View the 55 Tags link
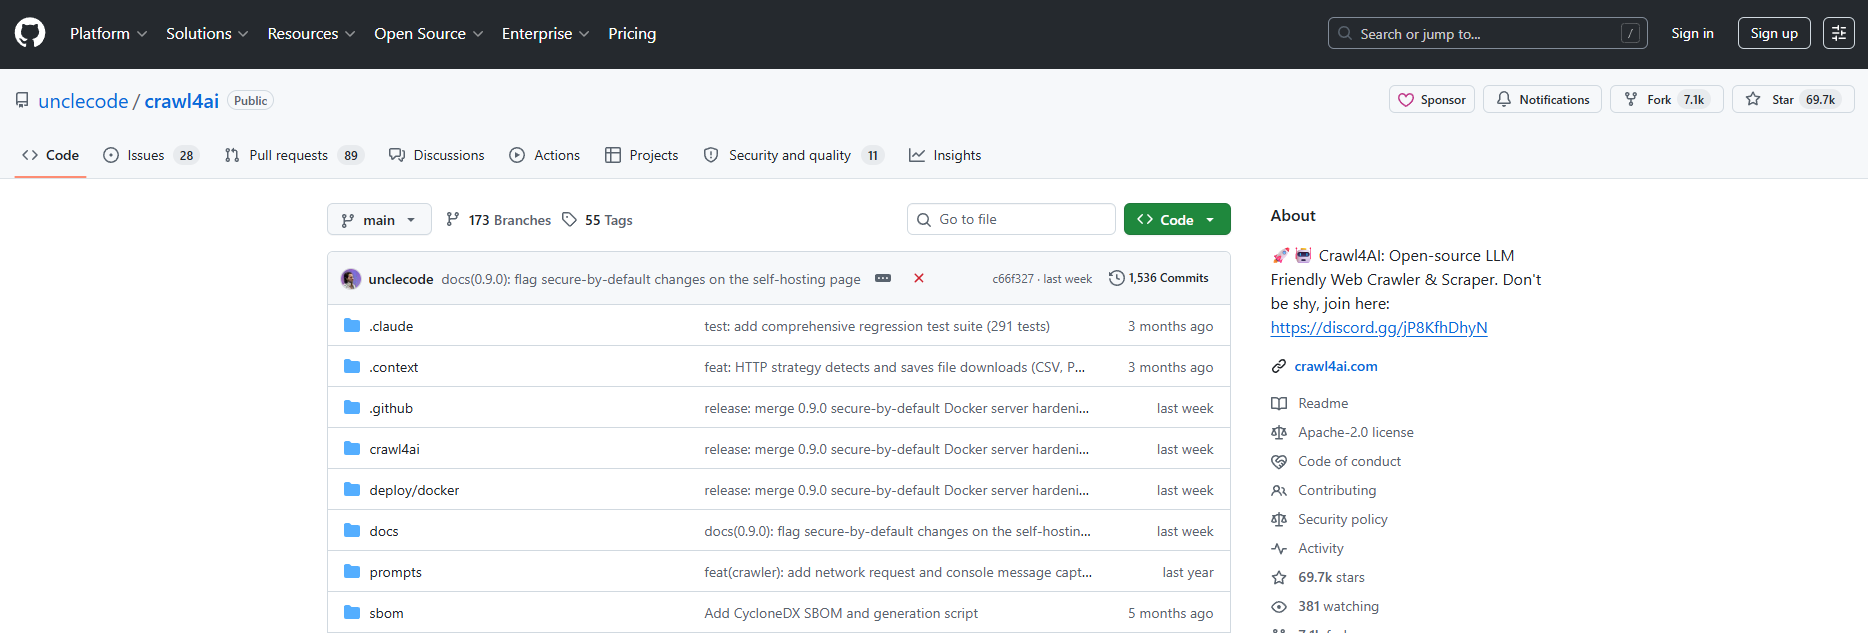This screenshot has height=633, width=1868. tap(597, 220)
